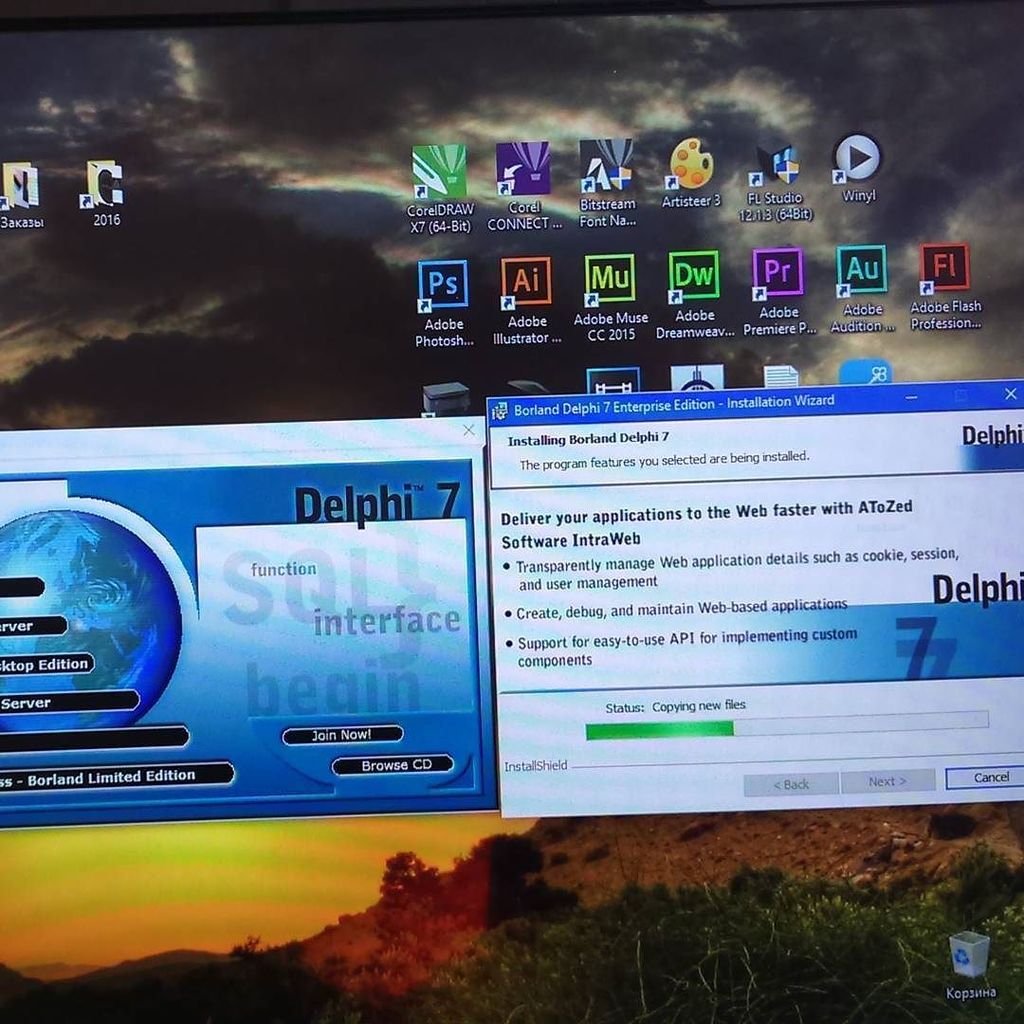Launch Corel CONNECT from the desktop

(x=523, y=186)
